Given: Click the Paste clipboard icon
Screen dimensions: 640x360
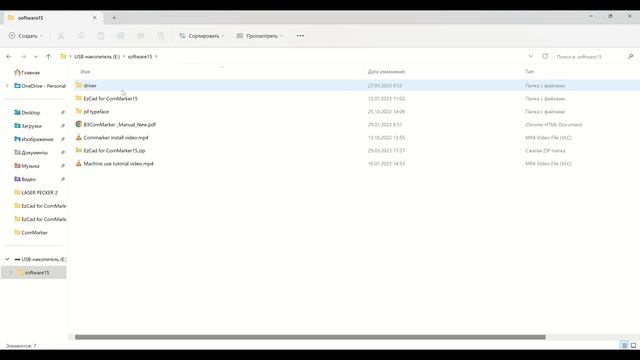Looking at the screenshot, I should tap(101, 36).
